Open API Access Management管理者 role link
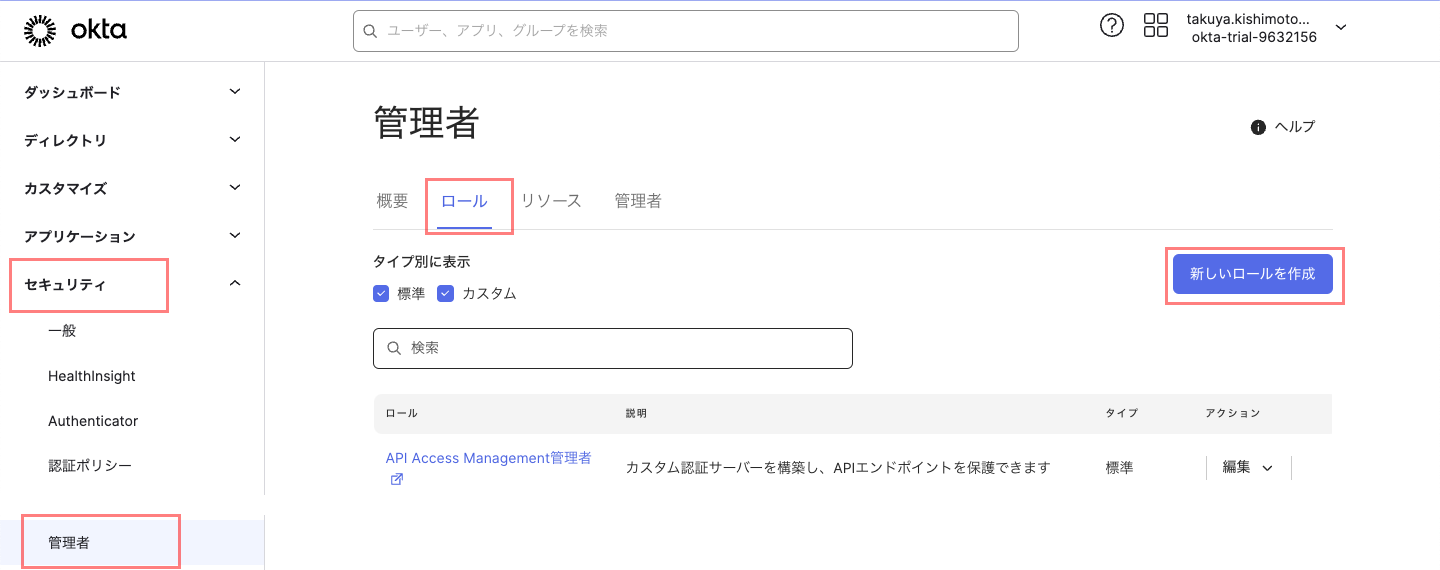 pyautogui.click(x=488, y=458)
